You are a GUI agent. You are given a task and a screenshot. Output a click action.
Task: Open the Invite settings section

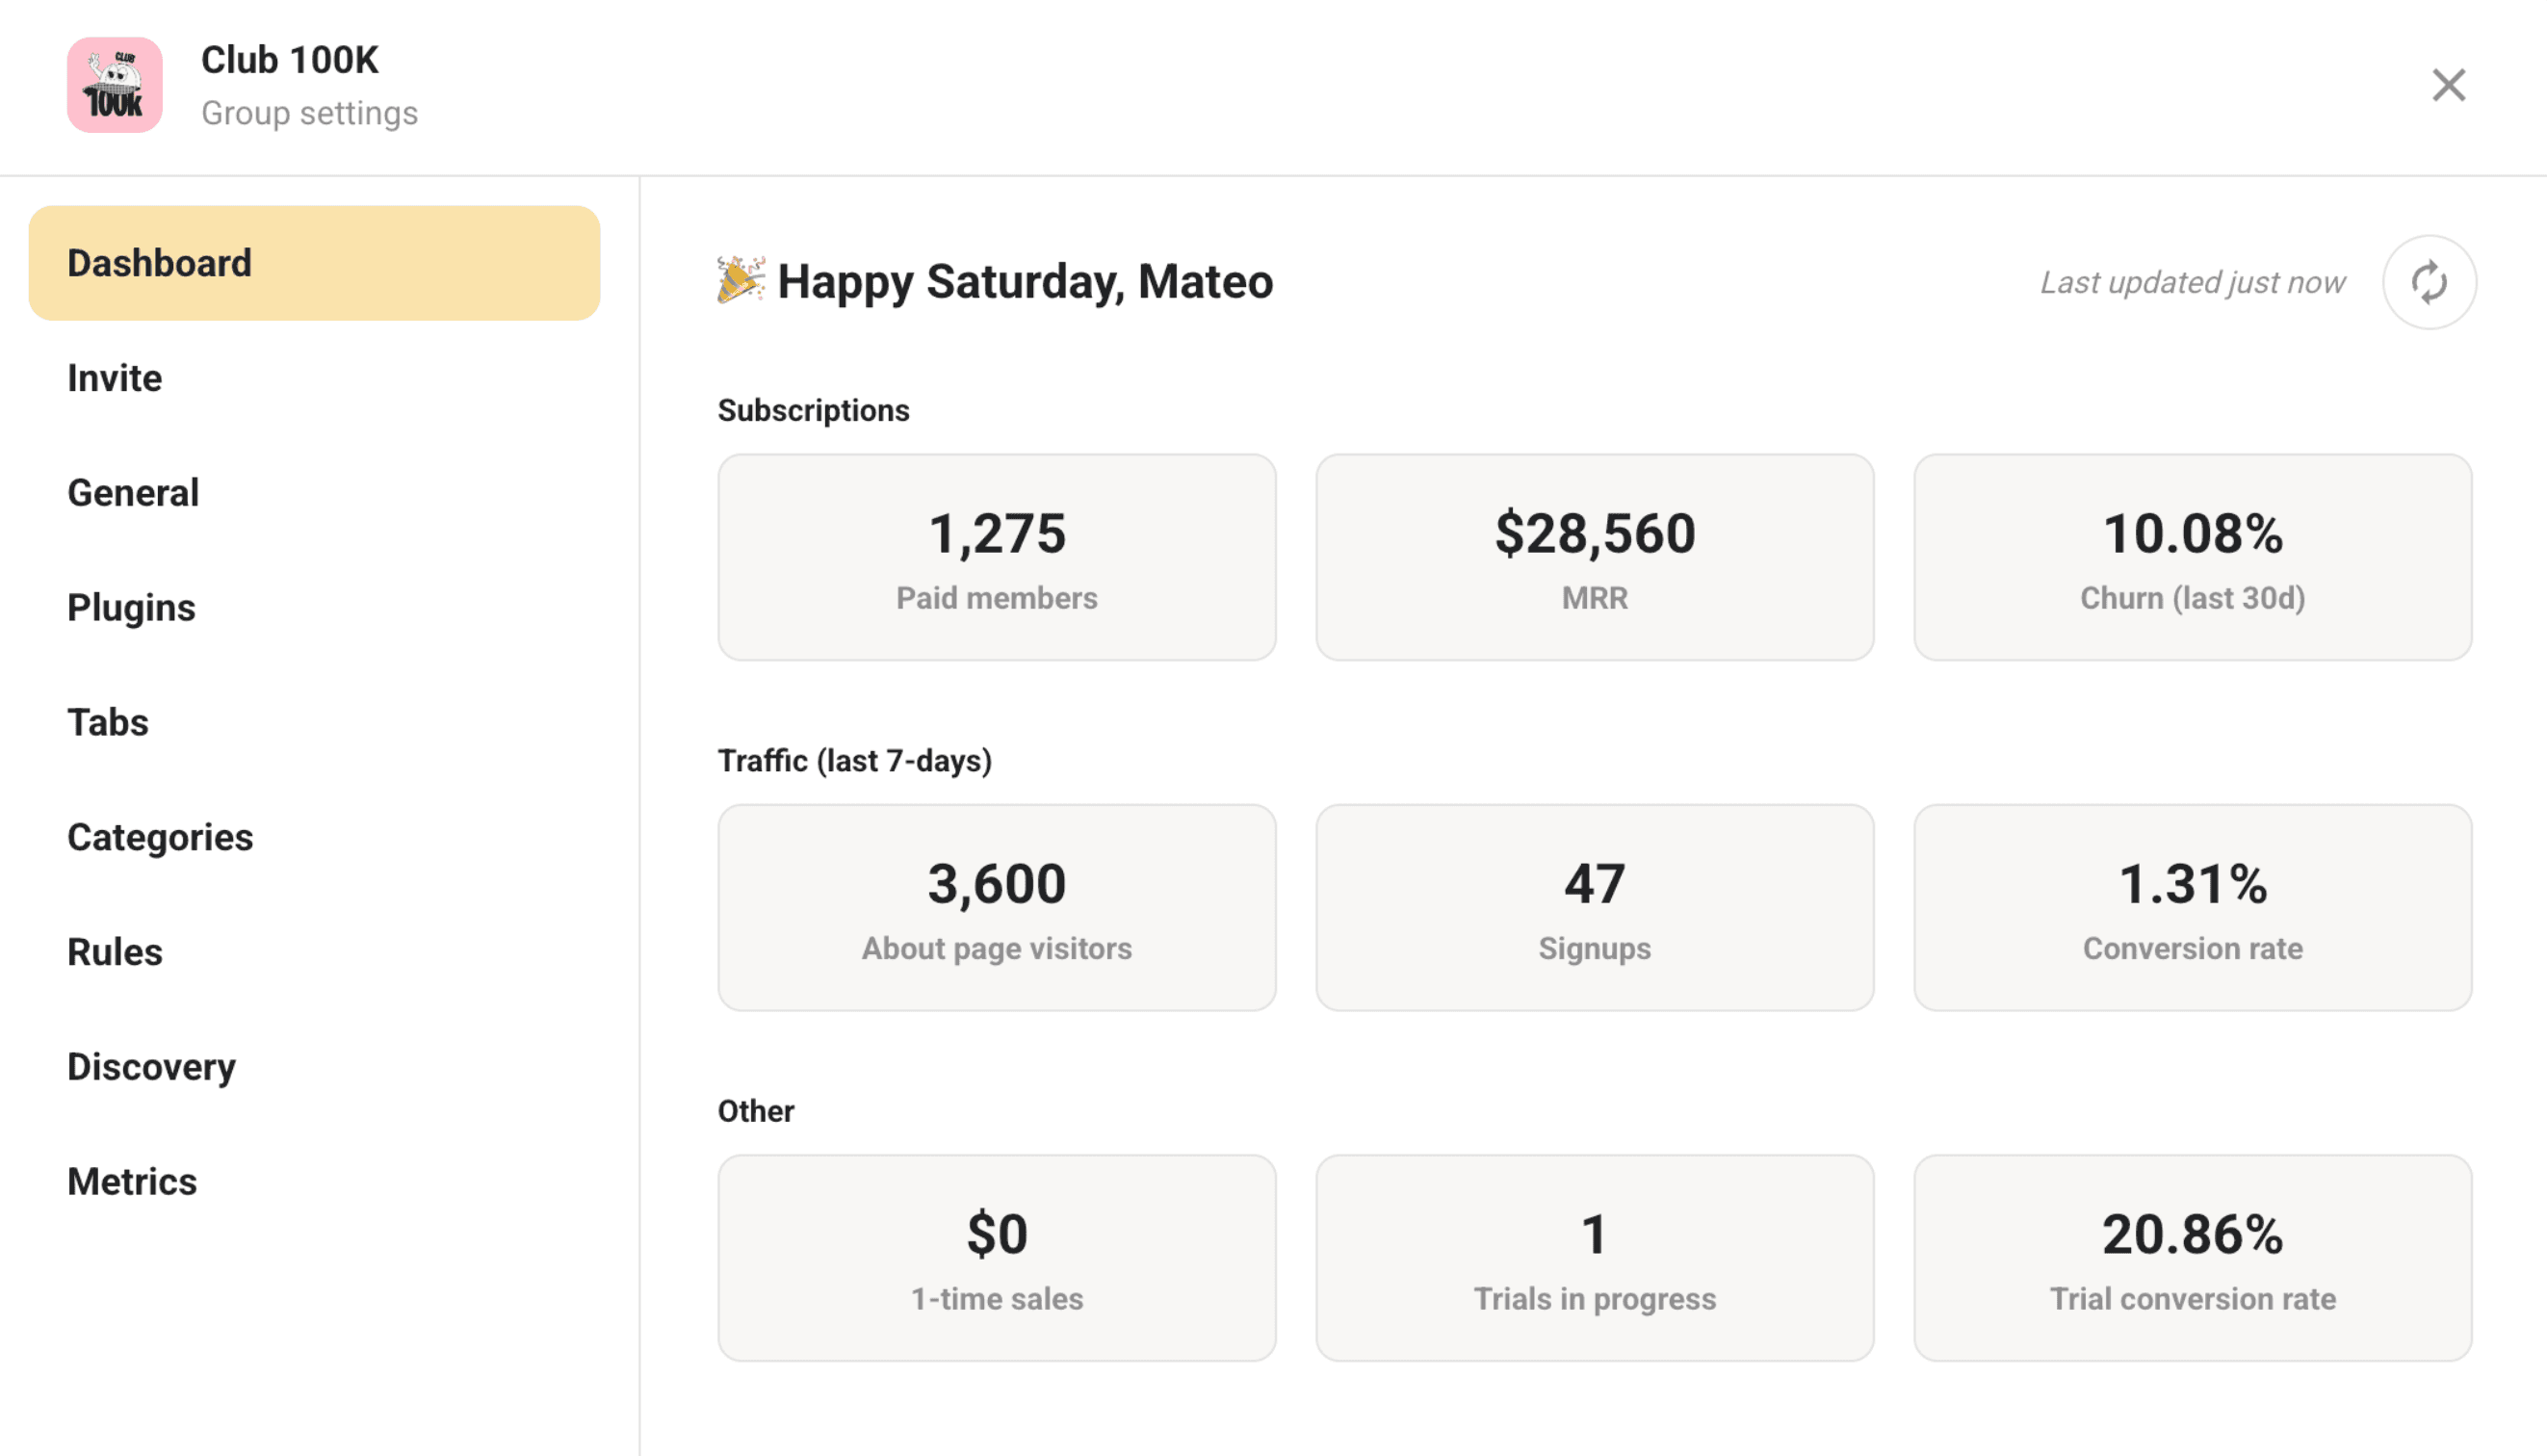point(115,378)
